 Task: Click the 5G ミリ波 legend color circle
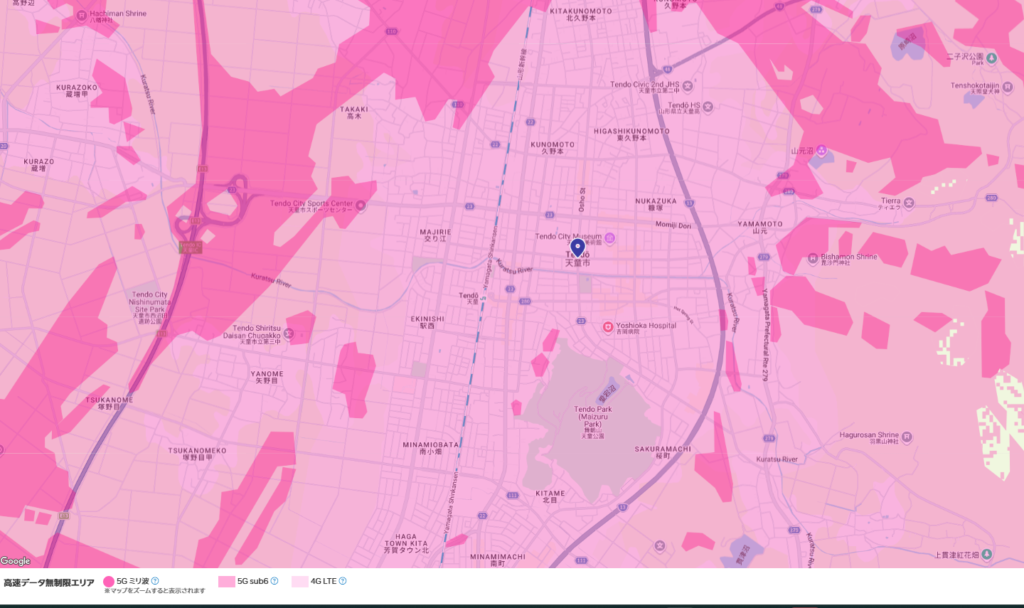108,581
